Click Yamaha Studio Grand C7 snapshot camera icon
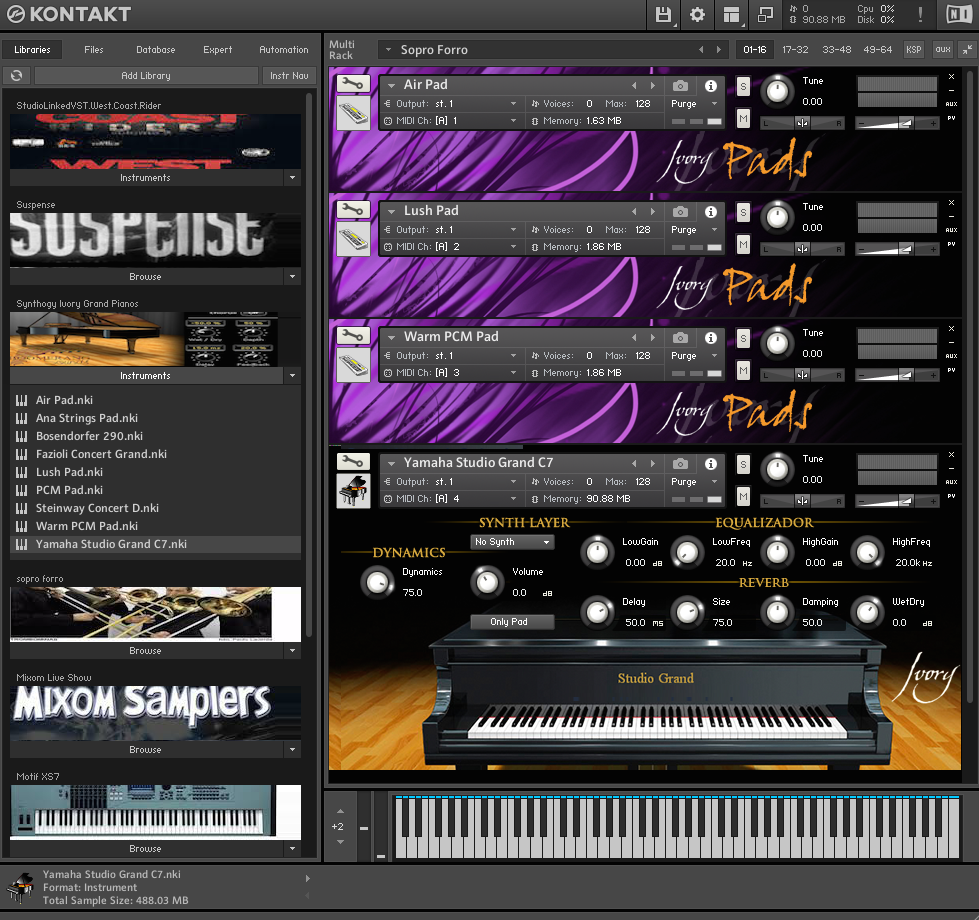This screenshot has width=979, height=920. coord(681,464)
